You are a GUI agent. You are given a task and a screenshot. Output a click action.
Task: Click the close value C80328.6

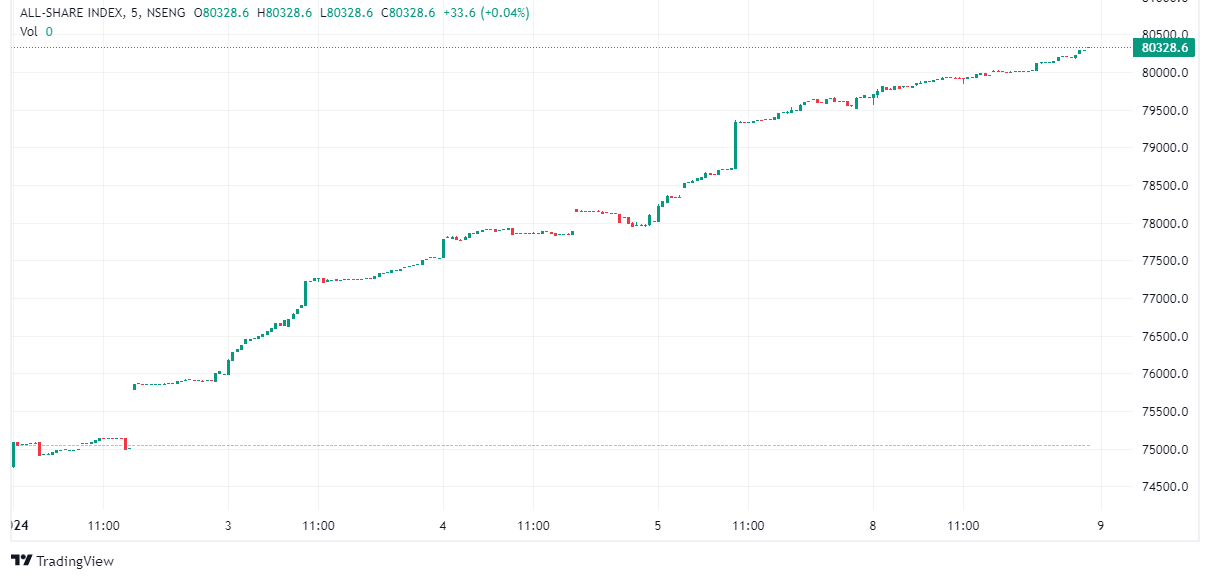(407, 13)
